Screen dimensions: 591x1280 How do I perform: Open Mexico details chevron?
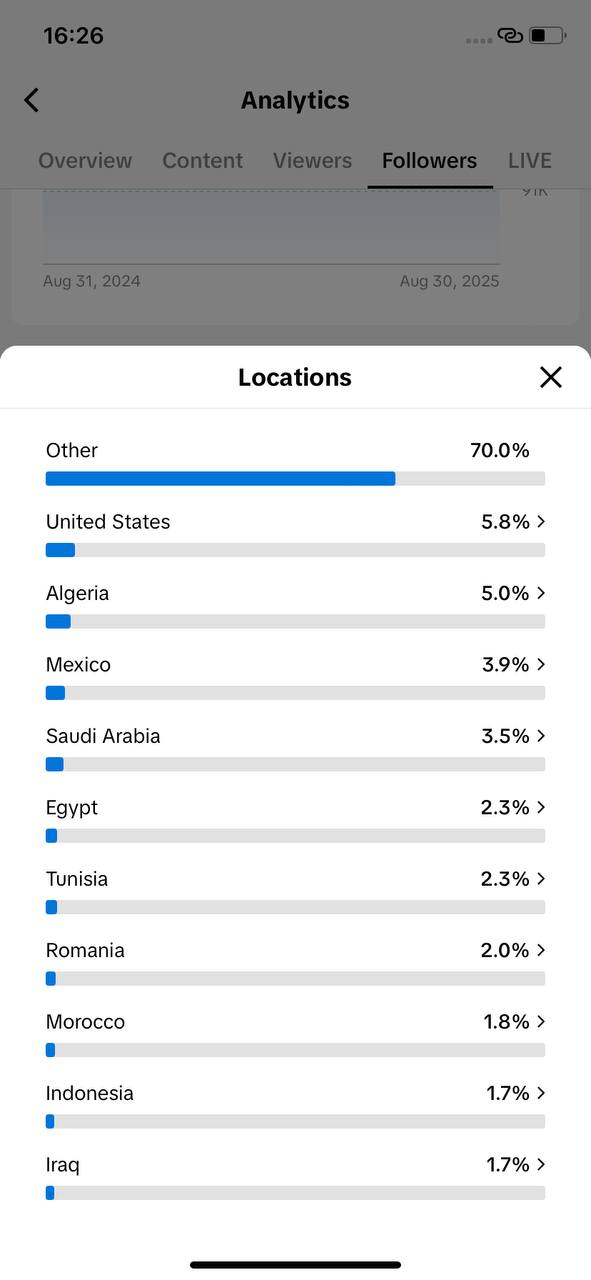point(541,664)
